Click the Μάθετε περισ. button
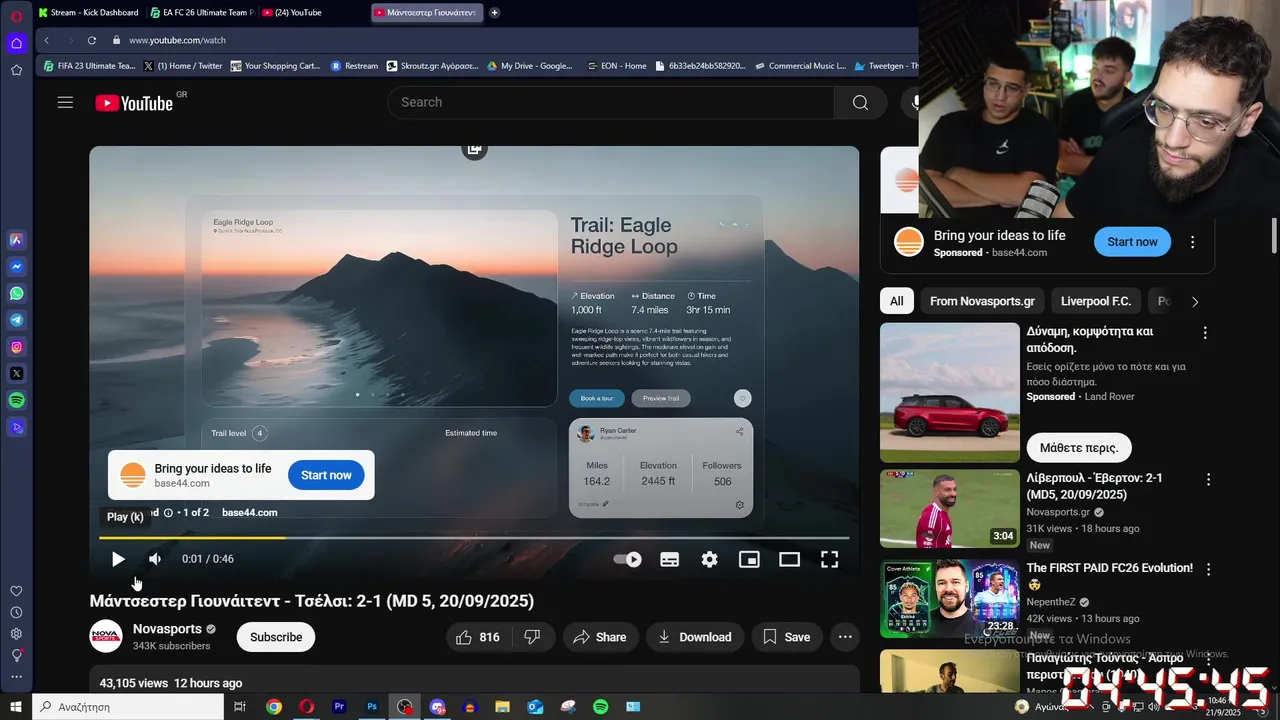Viewport: 1280px width, 720px height. (1078, 447)
